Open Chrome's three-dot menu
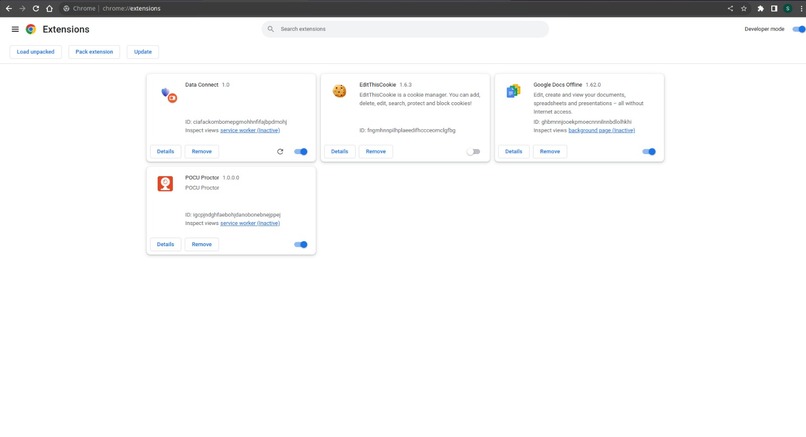 tap(801, 8)
